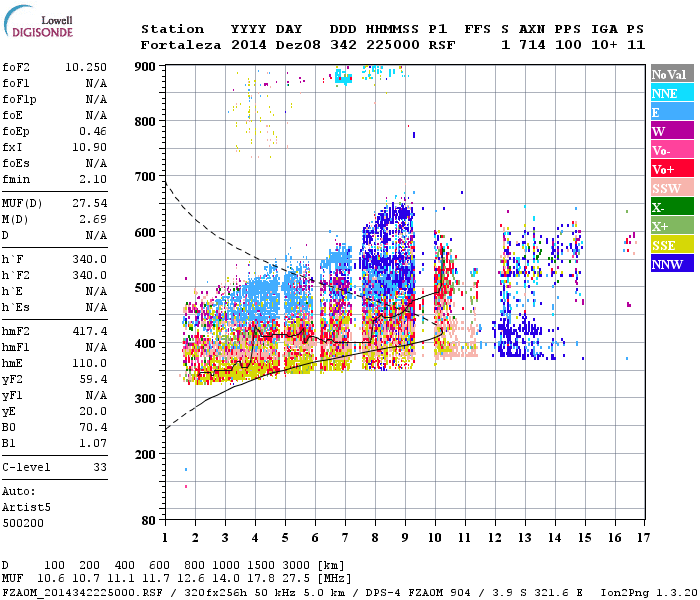The image size is (700, 600).
Task: Click the C-level value 33
Action: click(x=100, y=467)
